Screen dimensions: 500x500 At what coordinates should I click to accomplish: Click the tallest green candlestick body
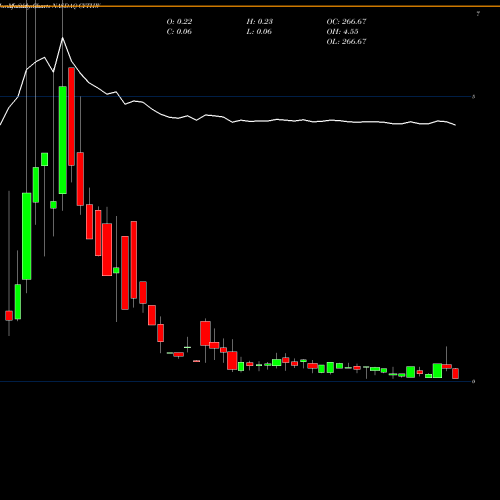pos(63,140)
